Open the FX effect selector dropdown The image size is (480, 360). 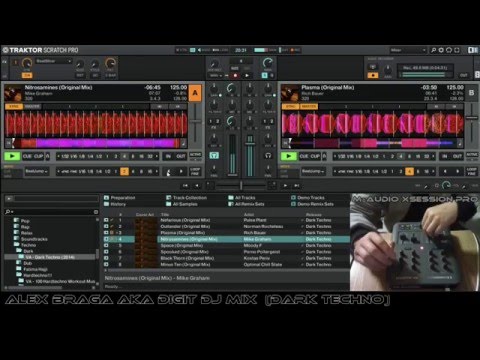click(x=53, y=61)
